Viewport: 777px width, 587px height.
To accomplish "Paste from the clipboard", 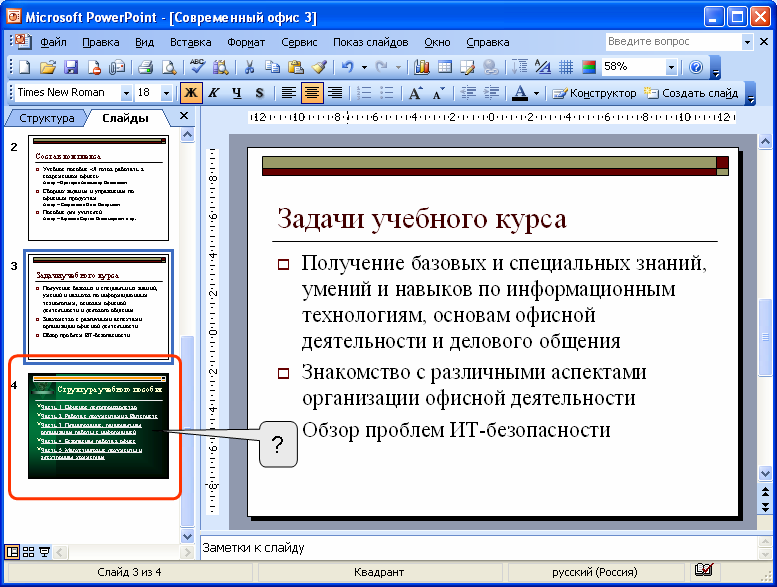I will tap(296, 67).
